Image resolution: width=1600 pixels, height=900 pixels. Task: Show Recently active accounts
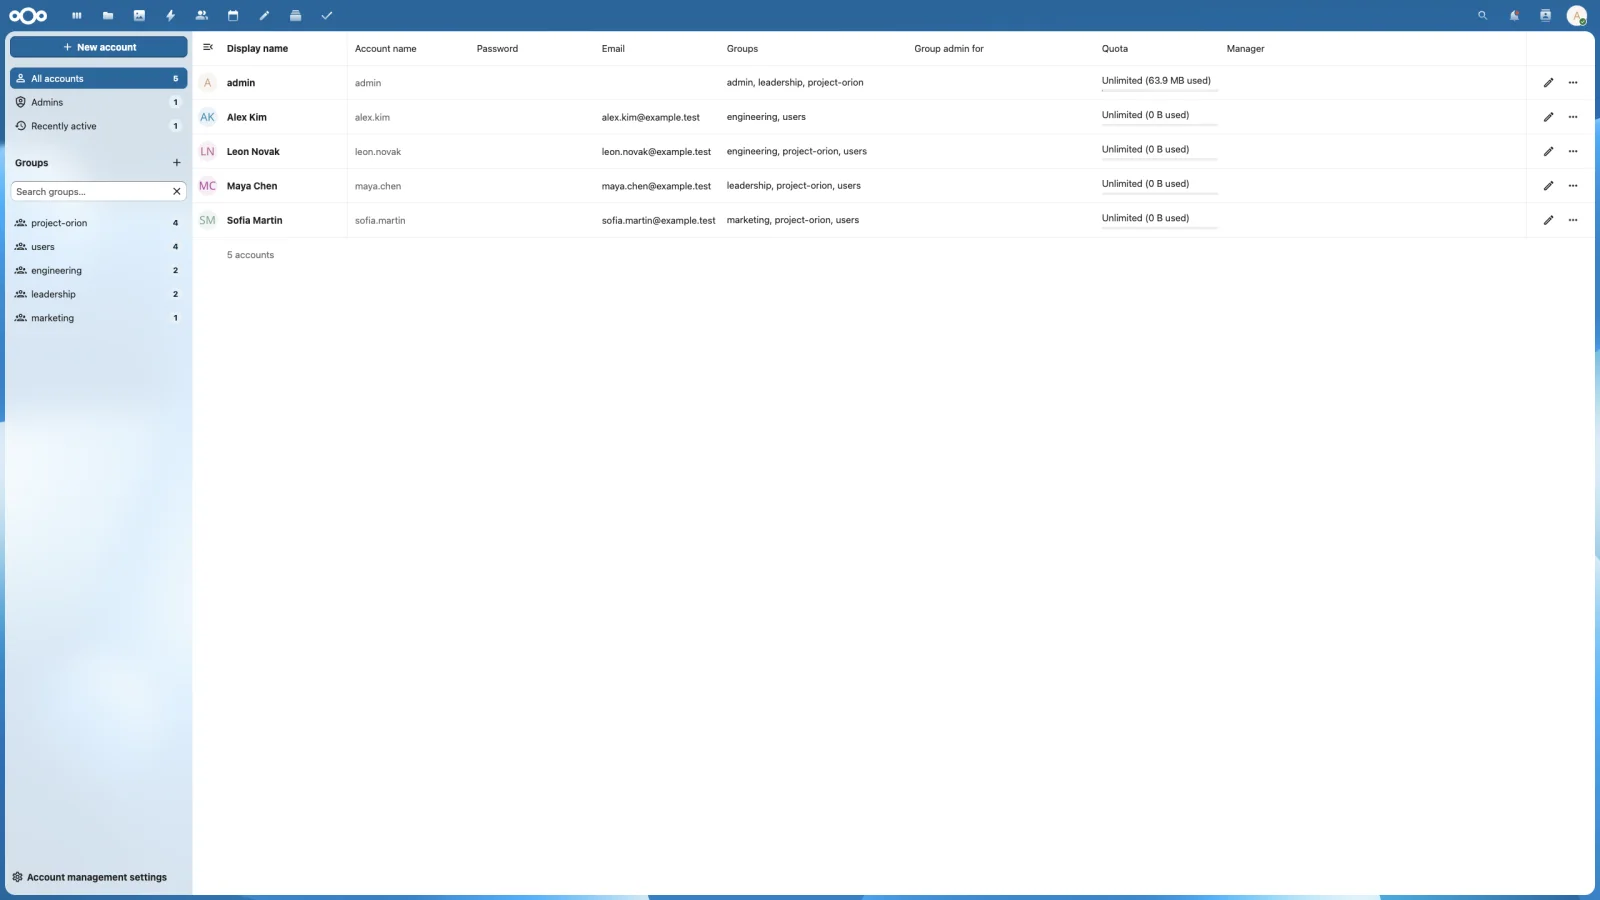[x=98, y=126]
